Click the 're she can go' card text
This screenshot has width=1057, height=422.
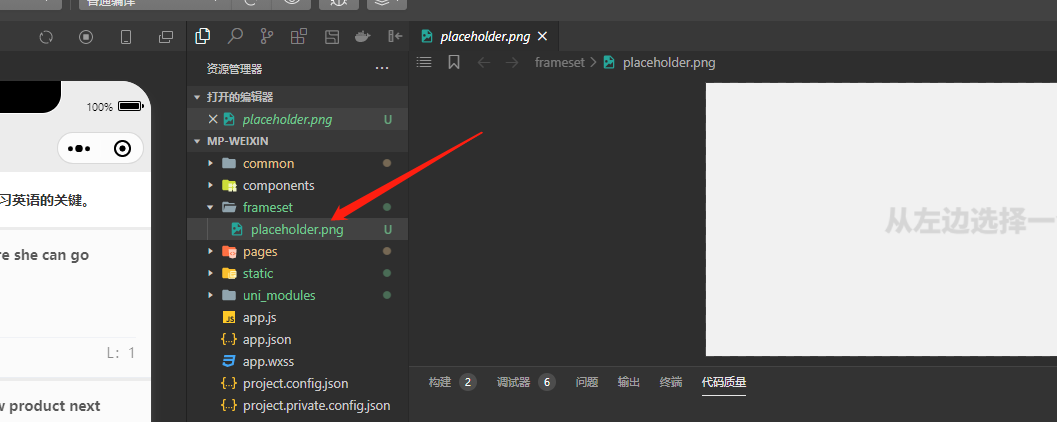(x=44, y=255)
